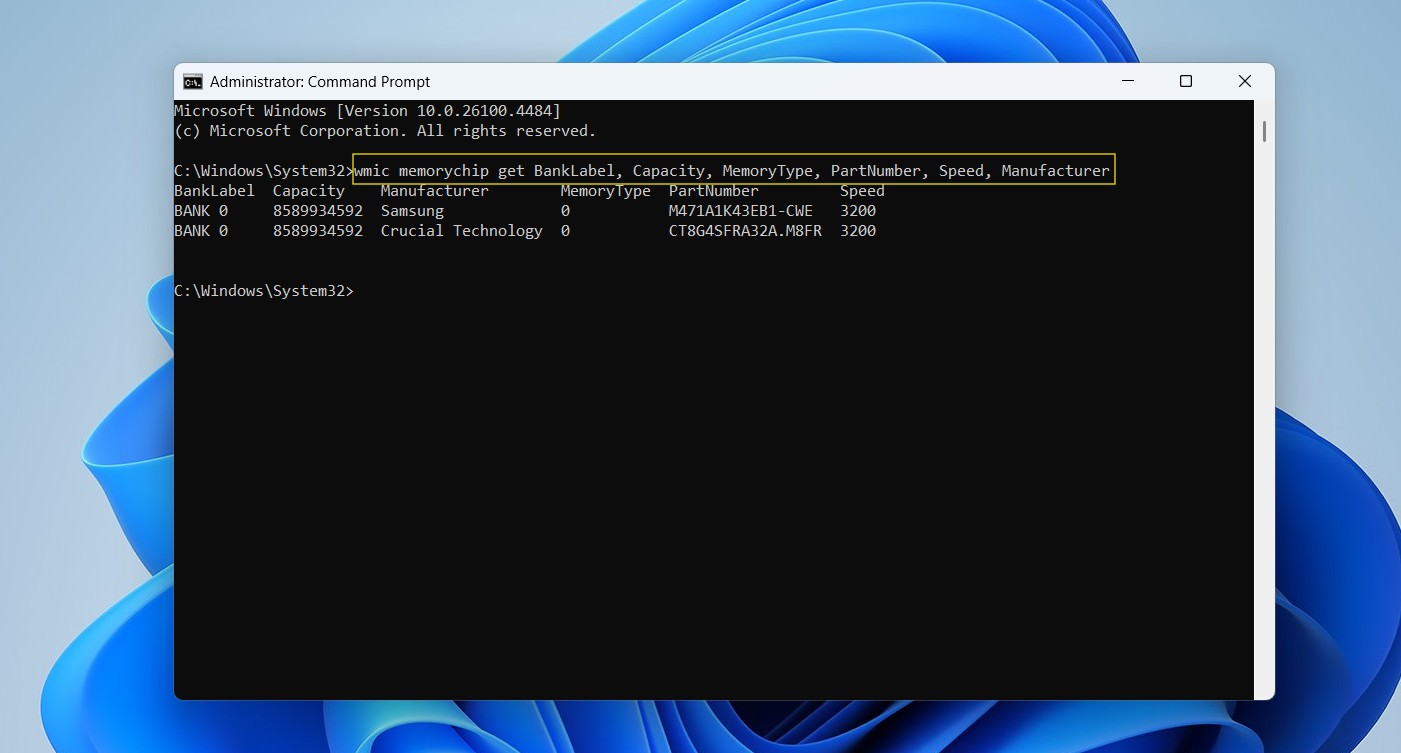The height and width of the screenshot is (753, 1401).
Task: Click the Crucial Technology manufacturer value
Action: point(462,231)
